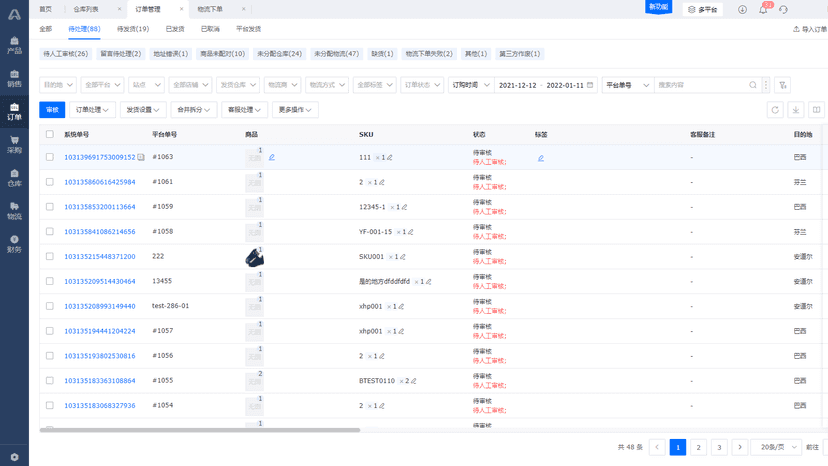Open the notification bell

pyautogui.click(x=763, y=10)
